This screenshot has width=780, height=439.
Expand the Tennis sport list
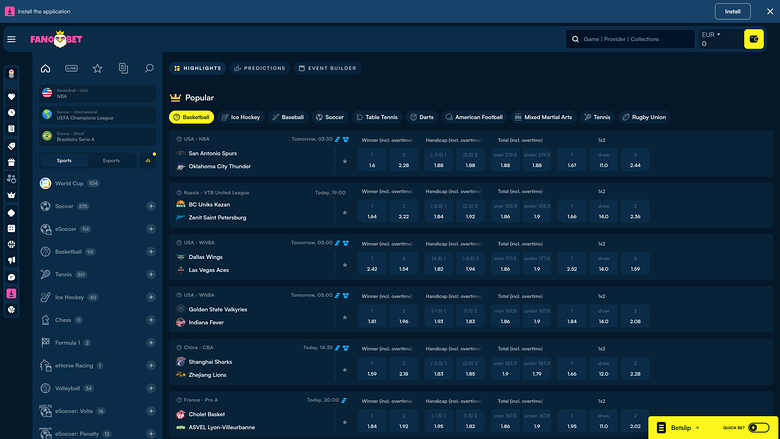[x=151, y=274]
